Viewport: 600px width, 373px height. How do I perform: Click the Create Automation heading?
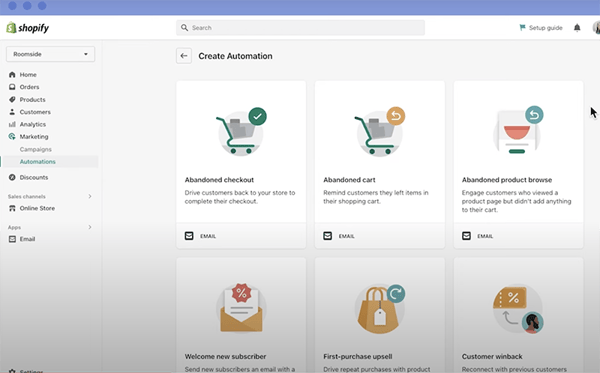click(235, 56)
